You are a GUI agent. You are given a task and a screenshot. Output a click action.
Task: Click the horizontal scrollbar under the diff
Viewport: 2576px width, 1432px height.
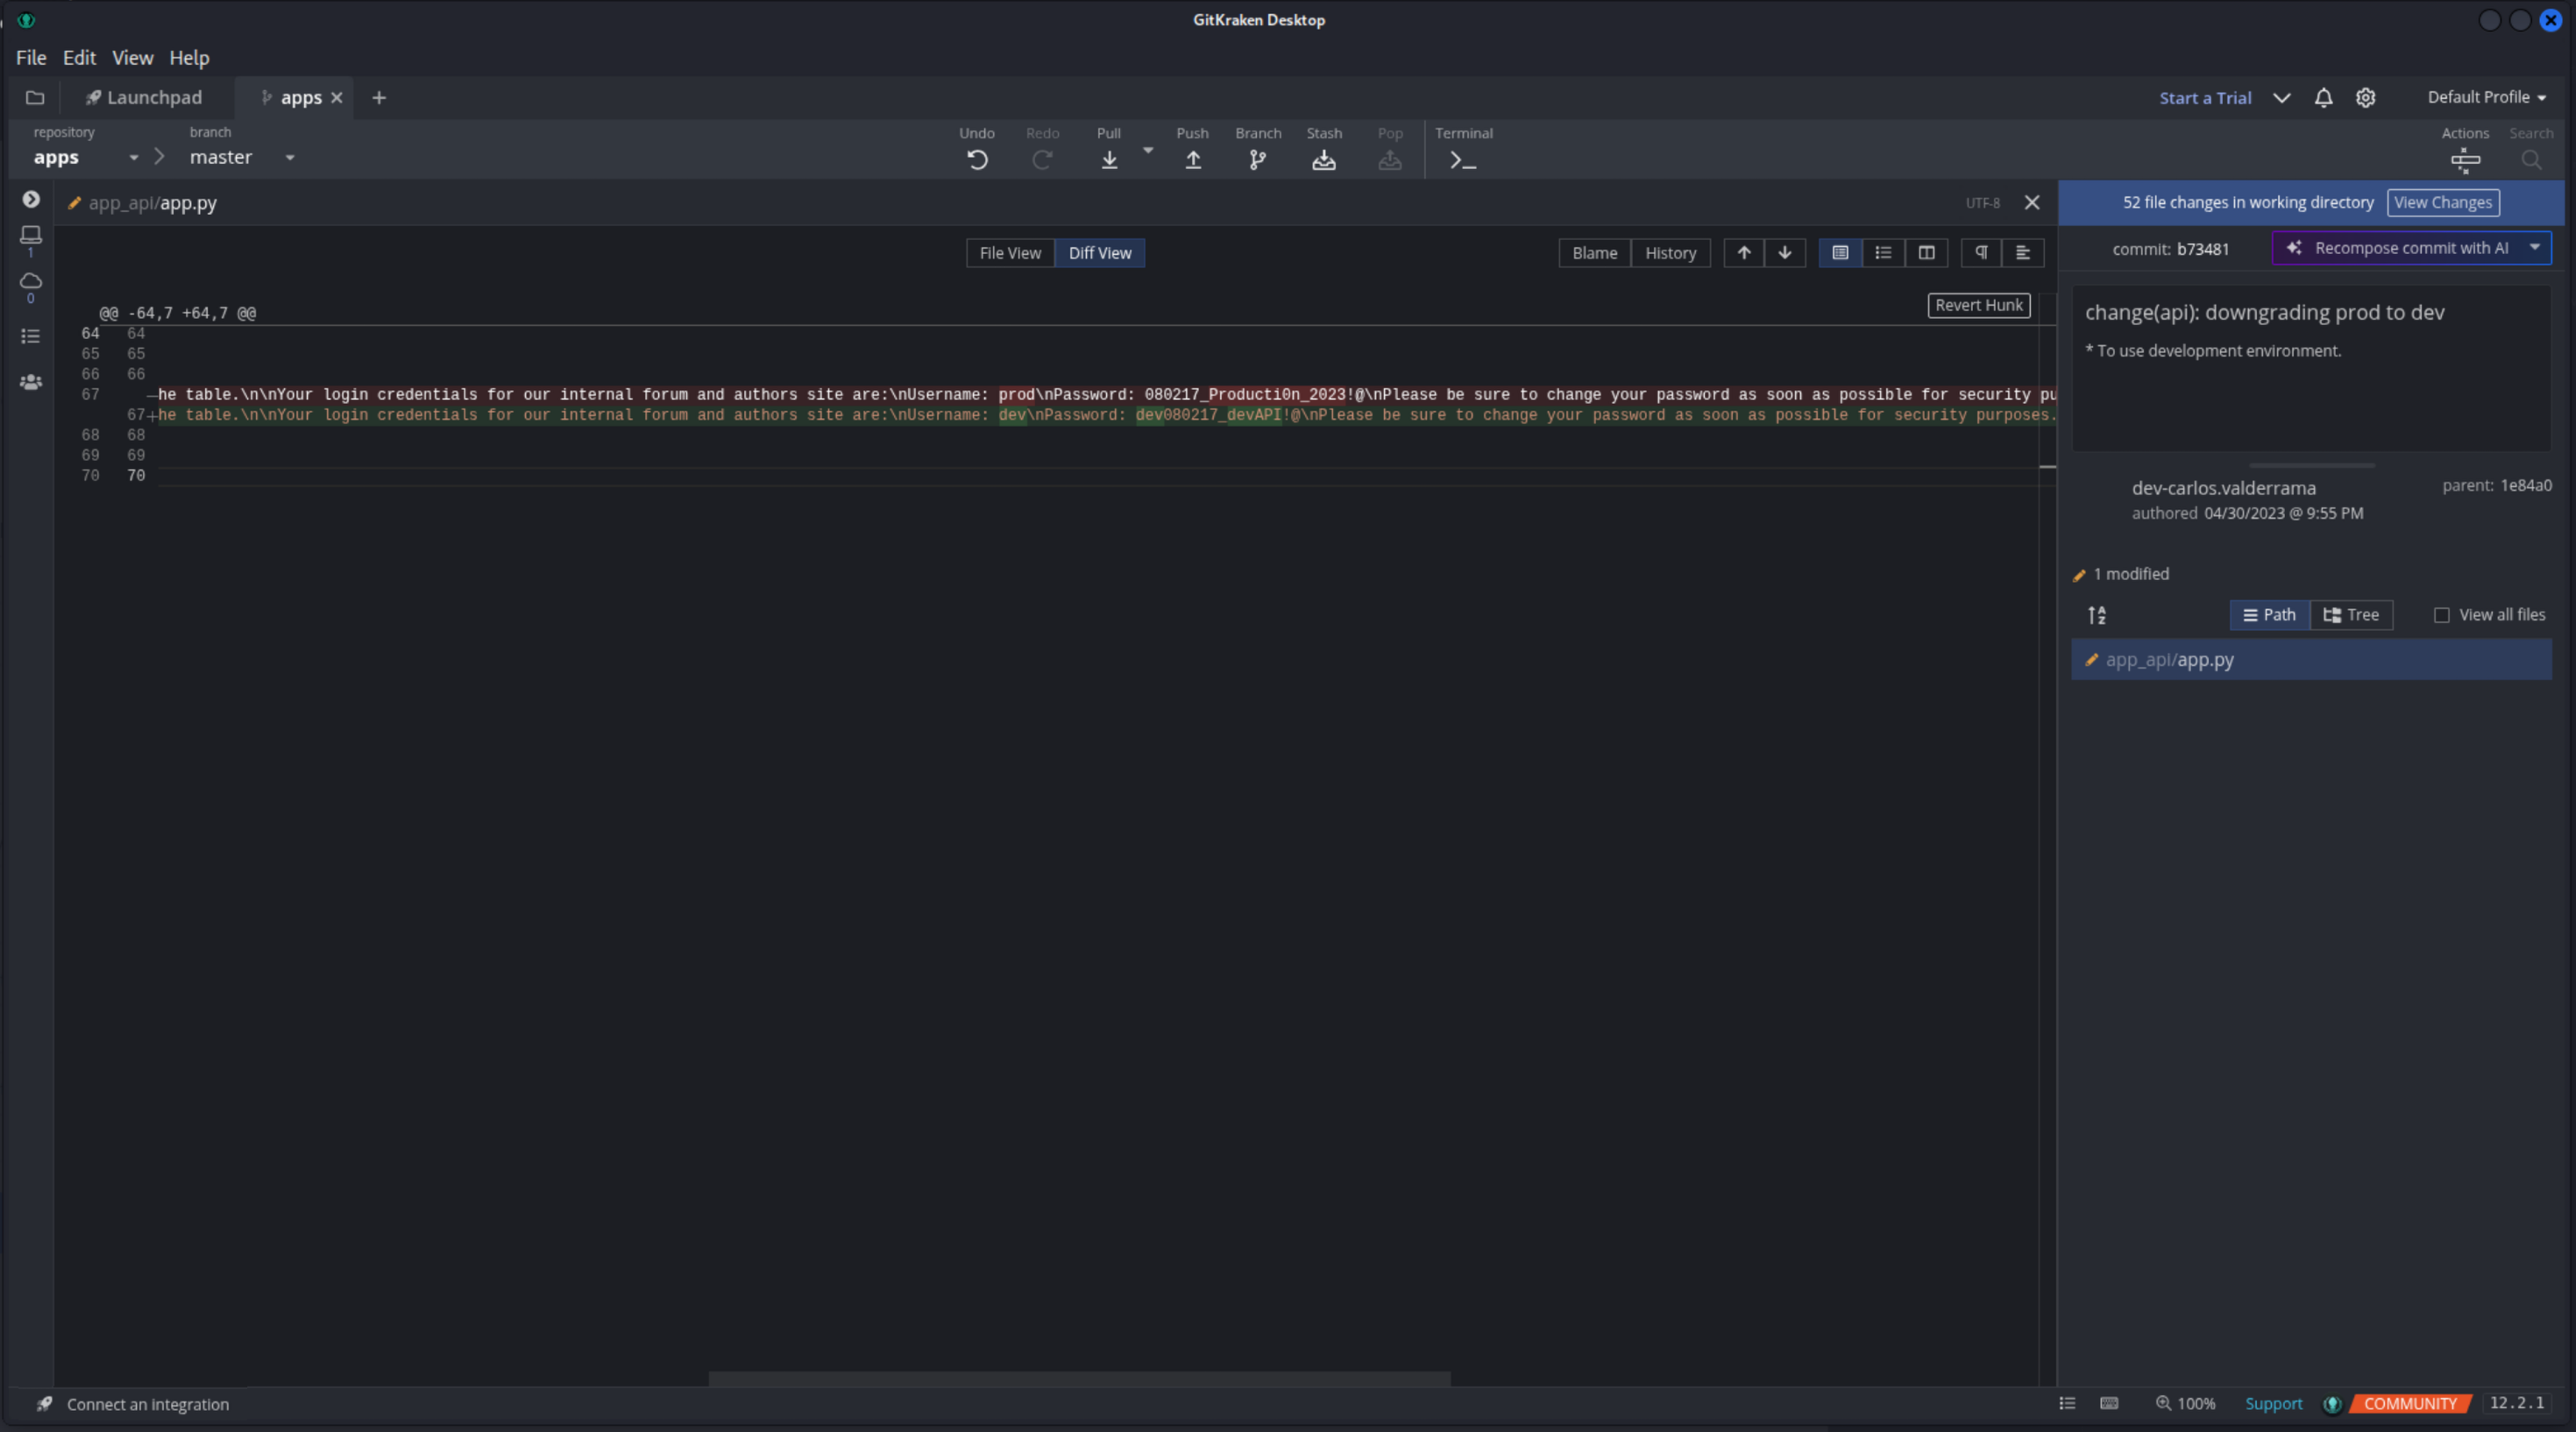pos(1079,1378)
